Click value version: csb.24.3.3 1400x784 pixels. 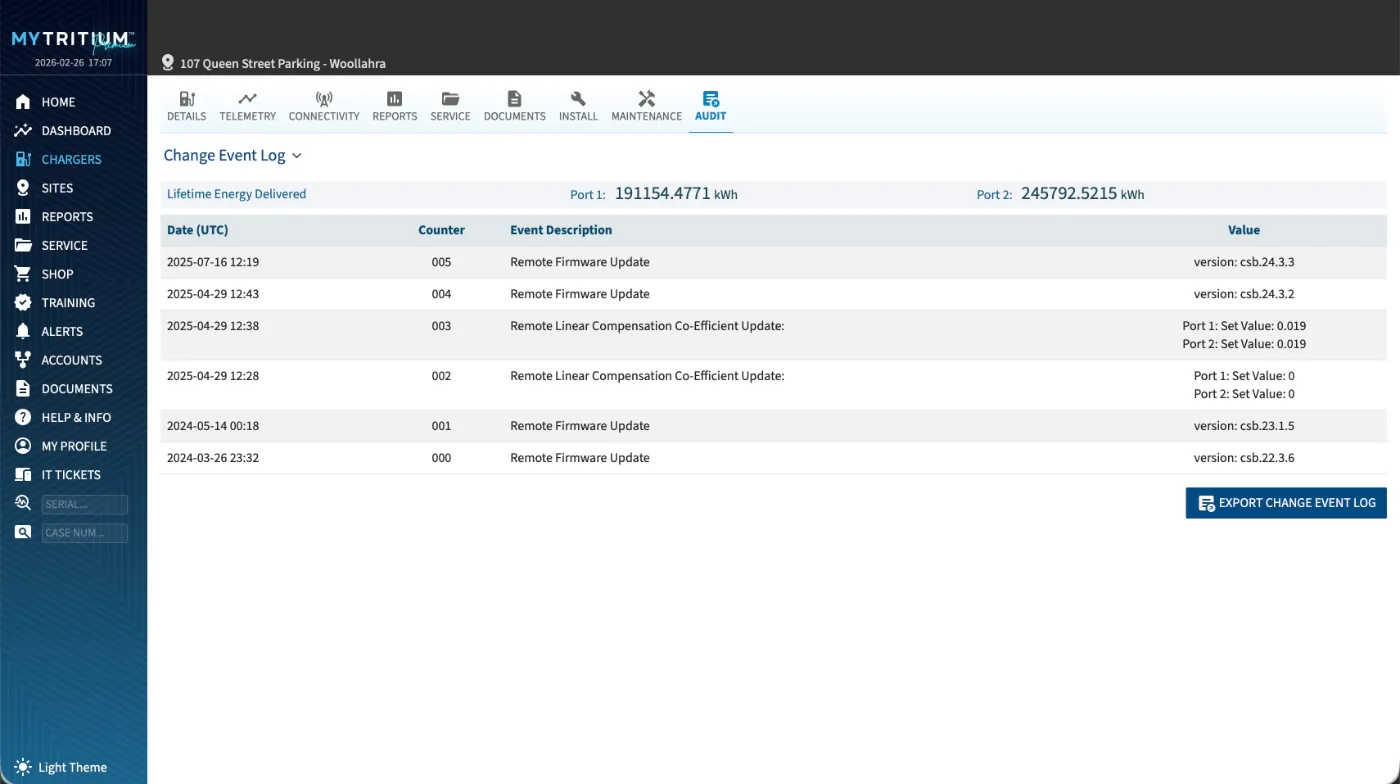point(1244,262)
